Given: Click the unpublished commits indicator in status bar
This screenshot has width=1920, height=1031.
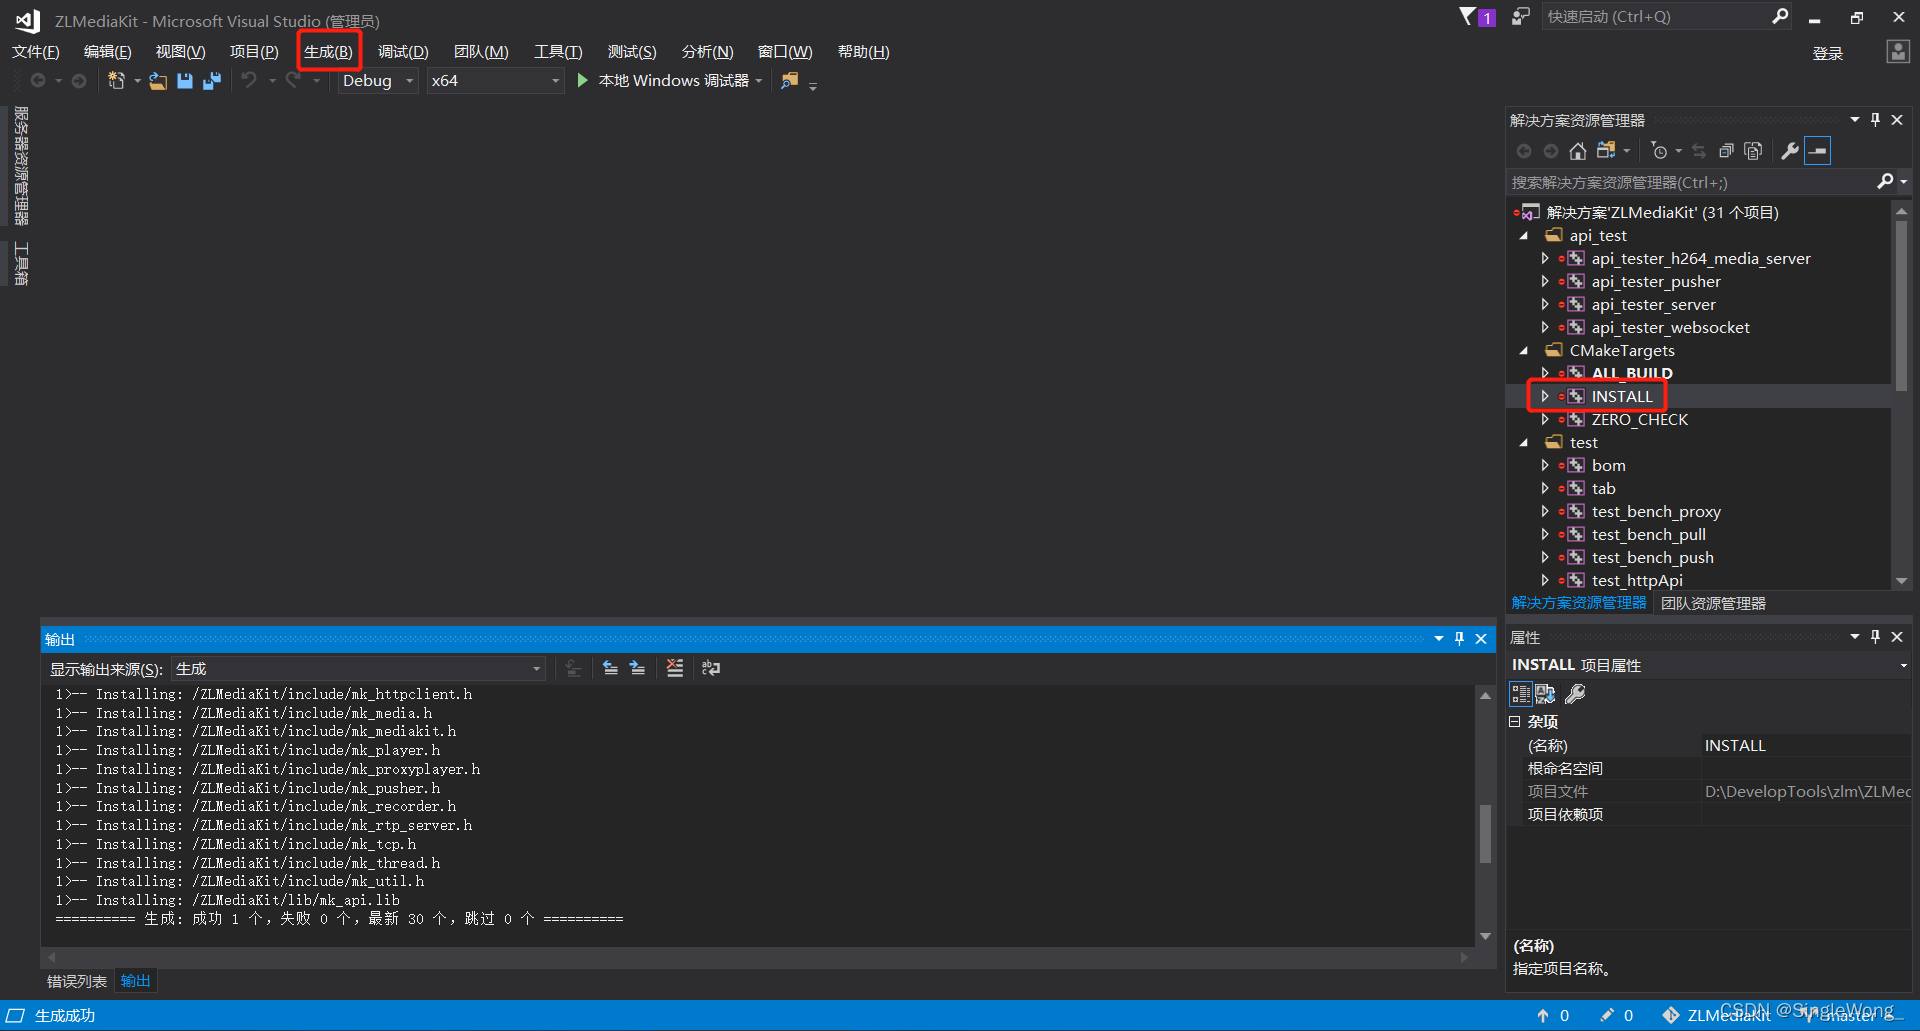Looking at the screenshot, I should [1553, 1015].
